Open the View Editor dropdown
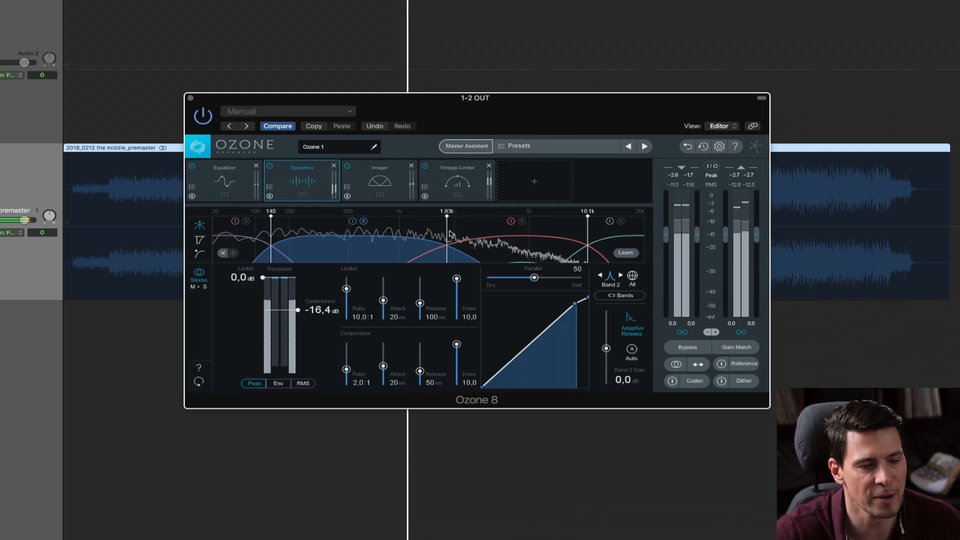This screenshot has height=540, width=960. pyautogui.click(x=722, y=126)
